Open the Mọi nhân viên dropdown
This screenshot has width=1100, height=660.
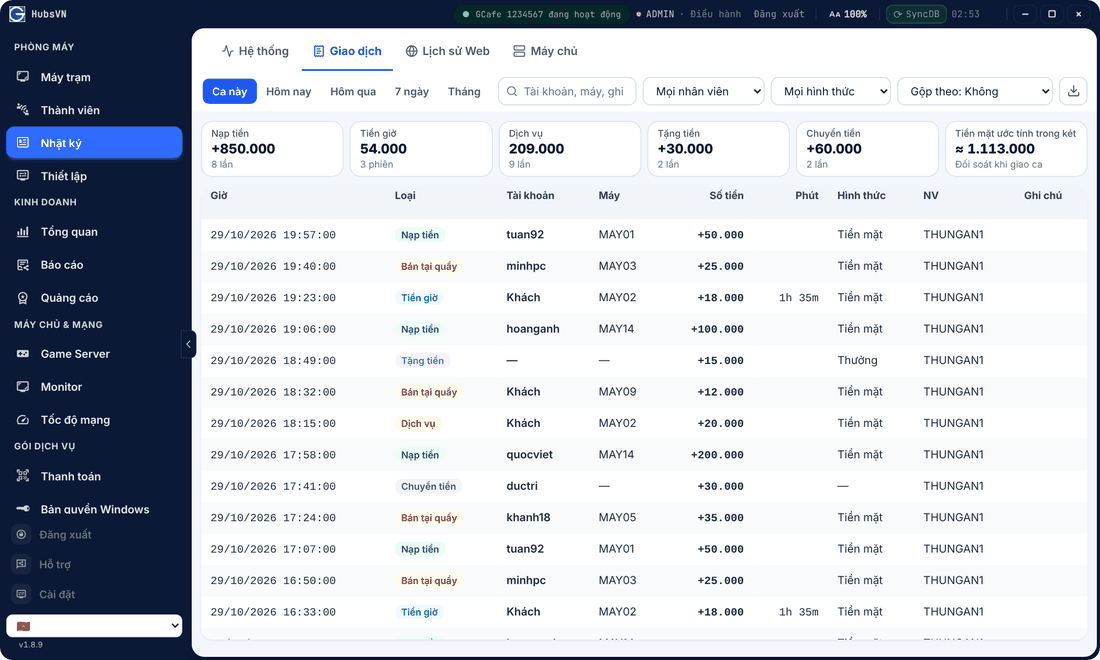[x=704, y=91]
